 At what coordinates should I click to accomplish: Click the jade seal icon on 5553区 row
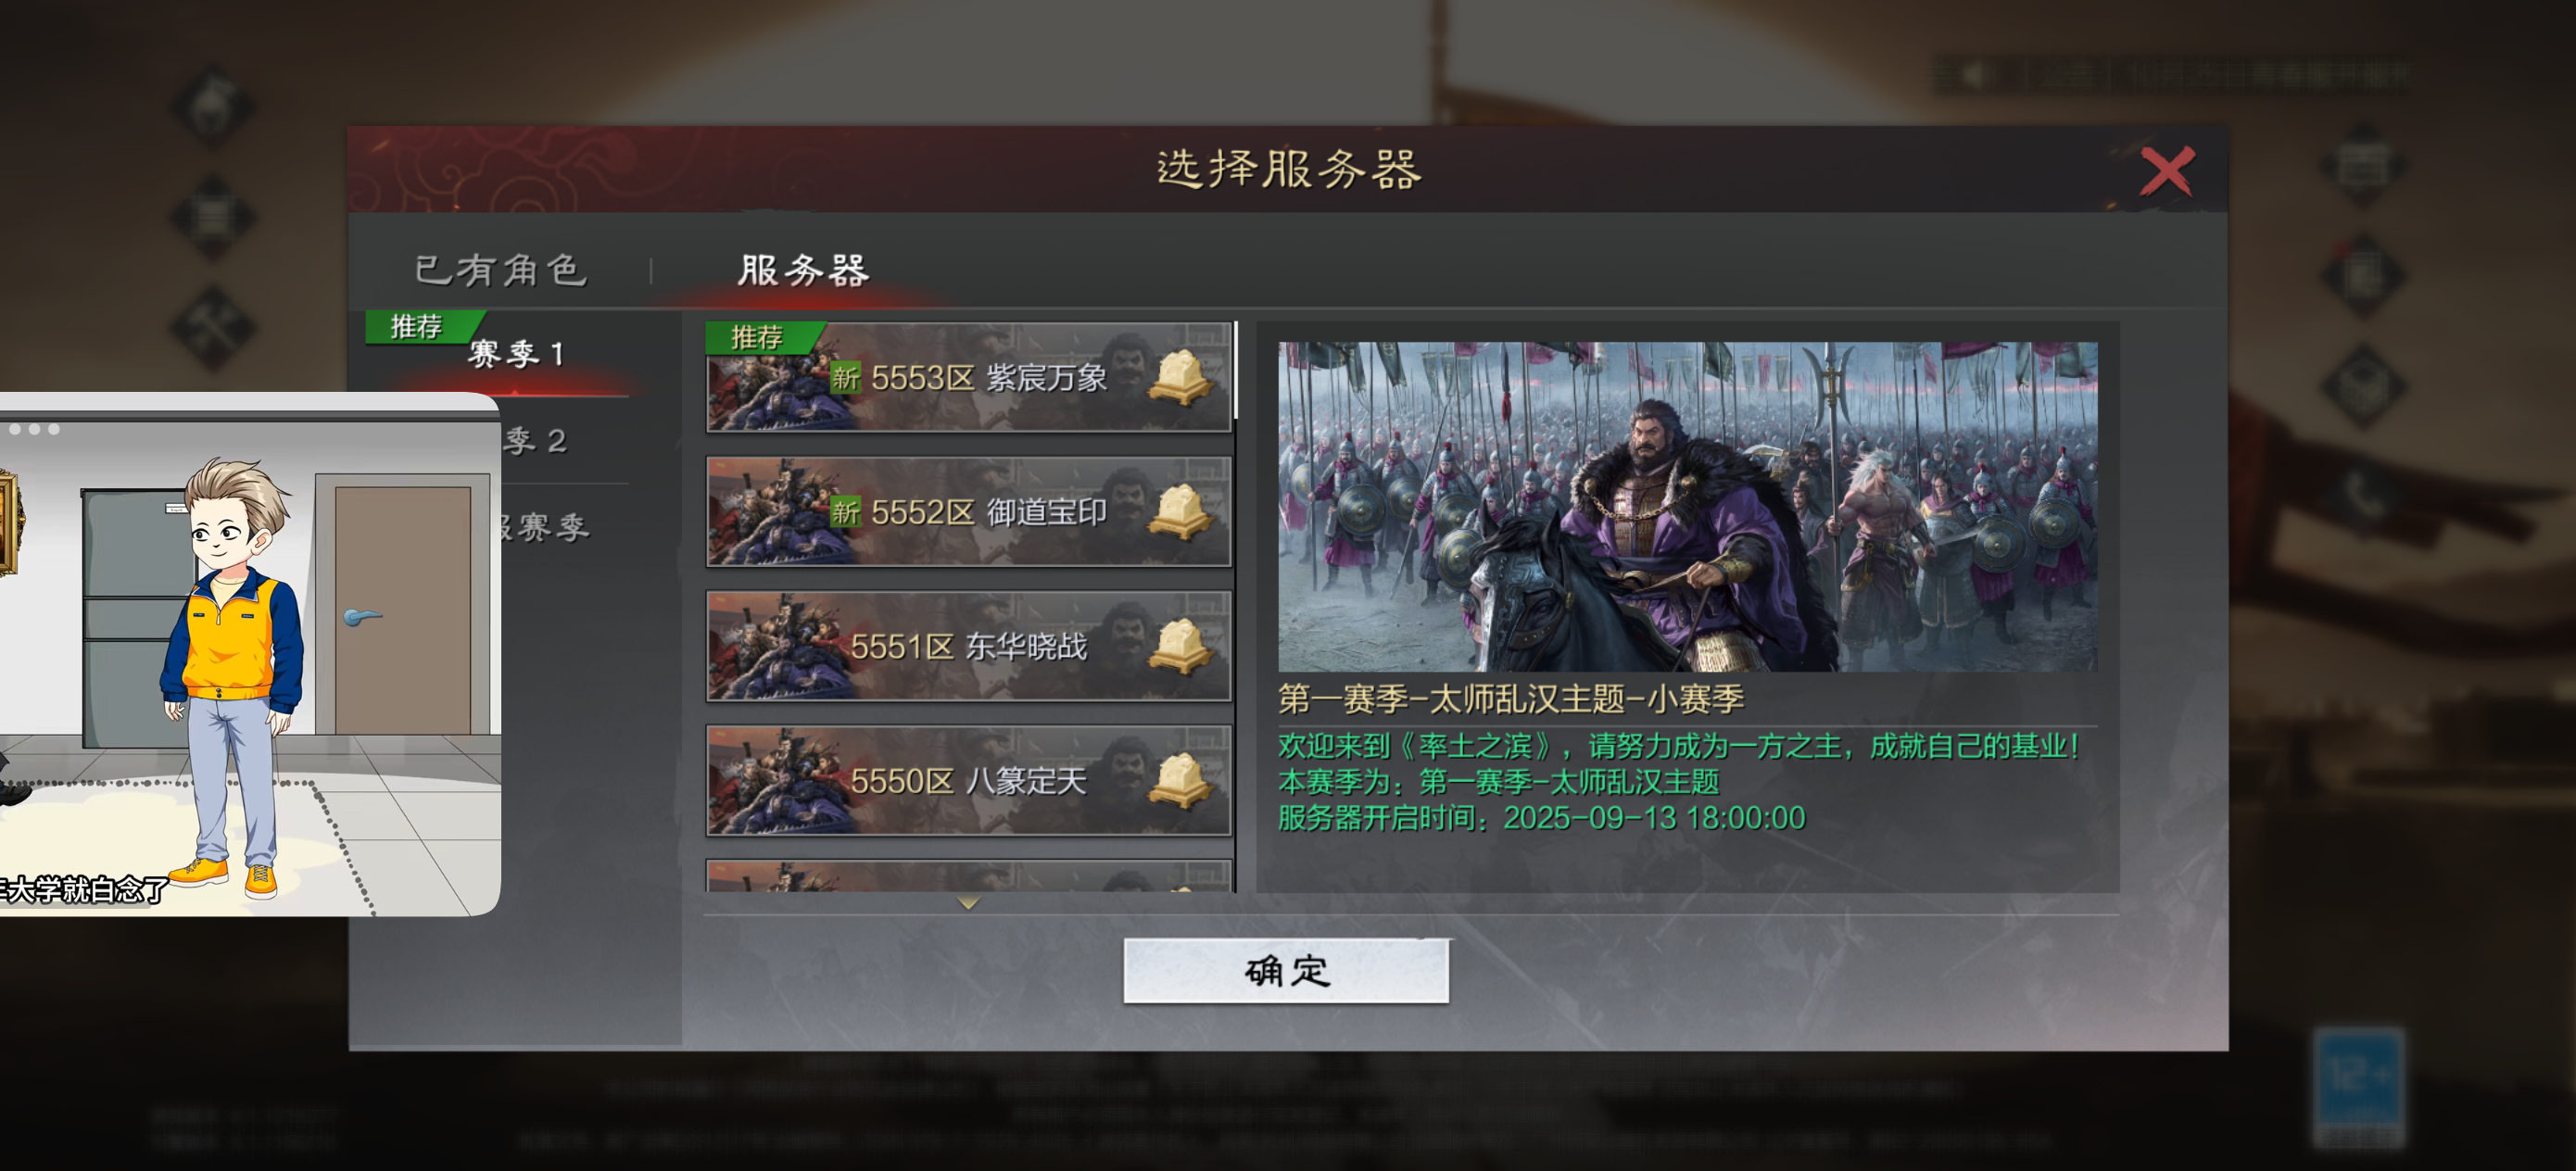point(1181,377)
